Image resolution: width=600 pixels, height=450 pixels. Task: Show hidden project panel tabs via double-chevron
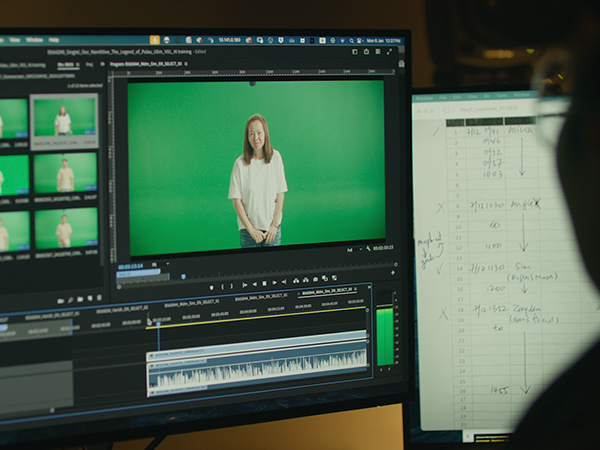point(102,64)
